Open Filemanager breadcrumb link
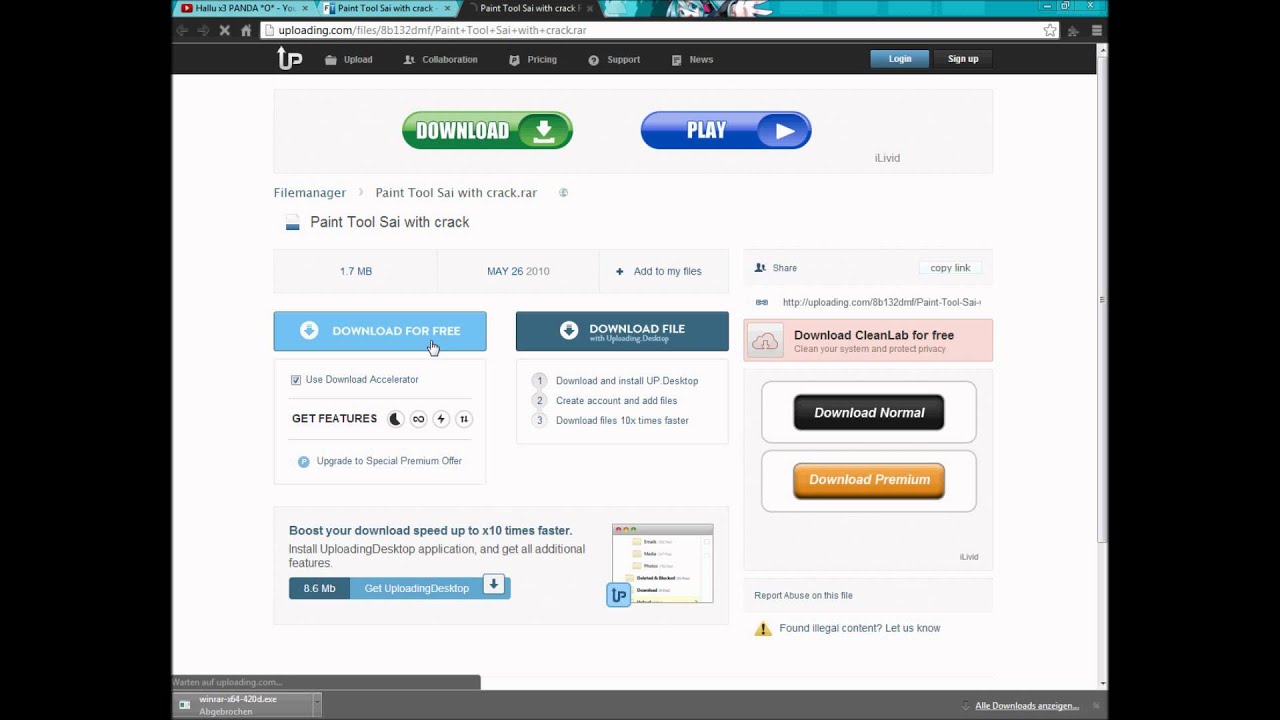 (x=310, y=193)
